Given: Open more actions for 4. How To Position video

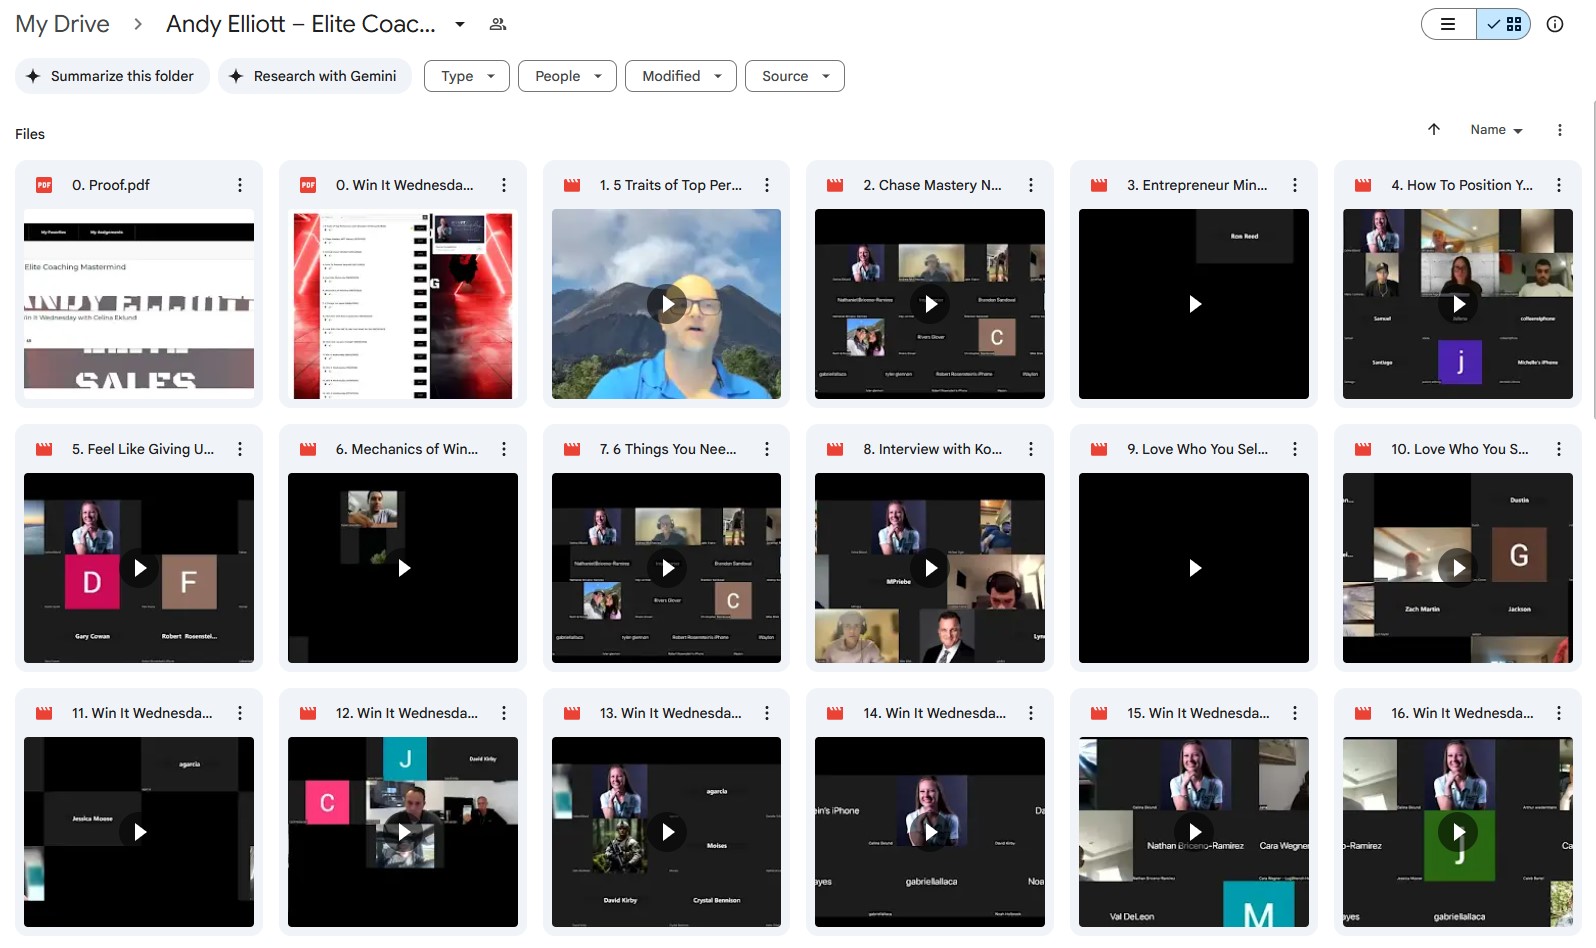Looking at the screenshot, I should 1559,185.
